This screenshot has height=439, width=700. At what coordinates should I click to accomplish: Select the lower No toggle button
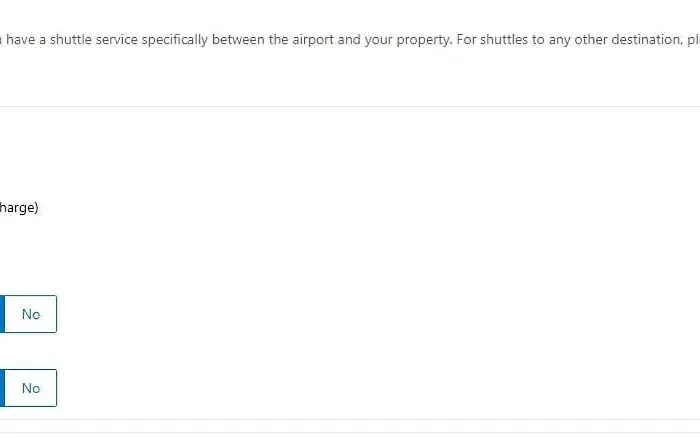(x=31, y=388)
